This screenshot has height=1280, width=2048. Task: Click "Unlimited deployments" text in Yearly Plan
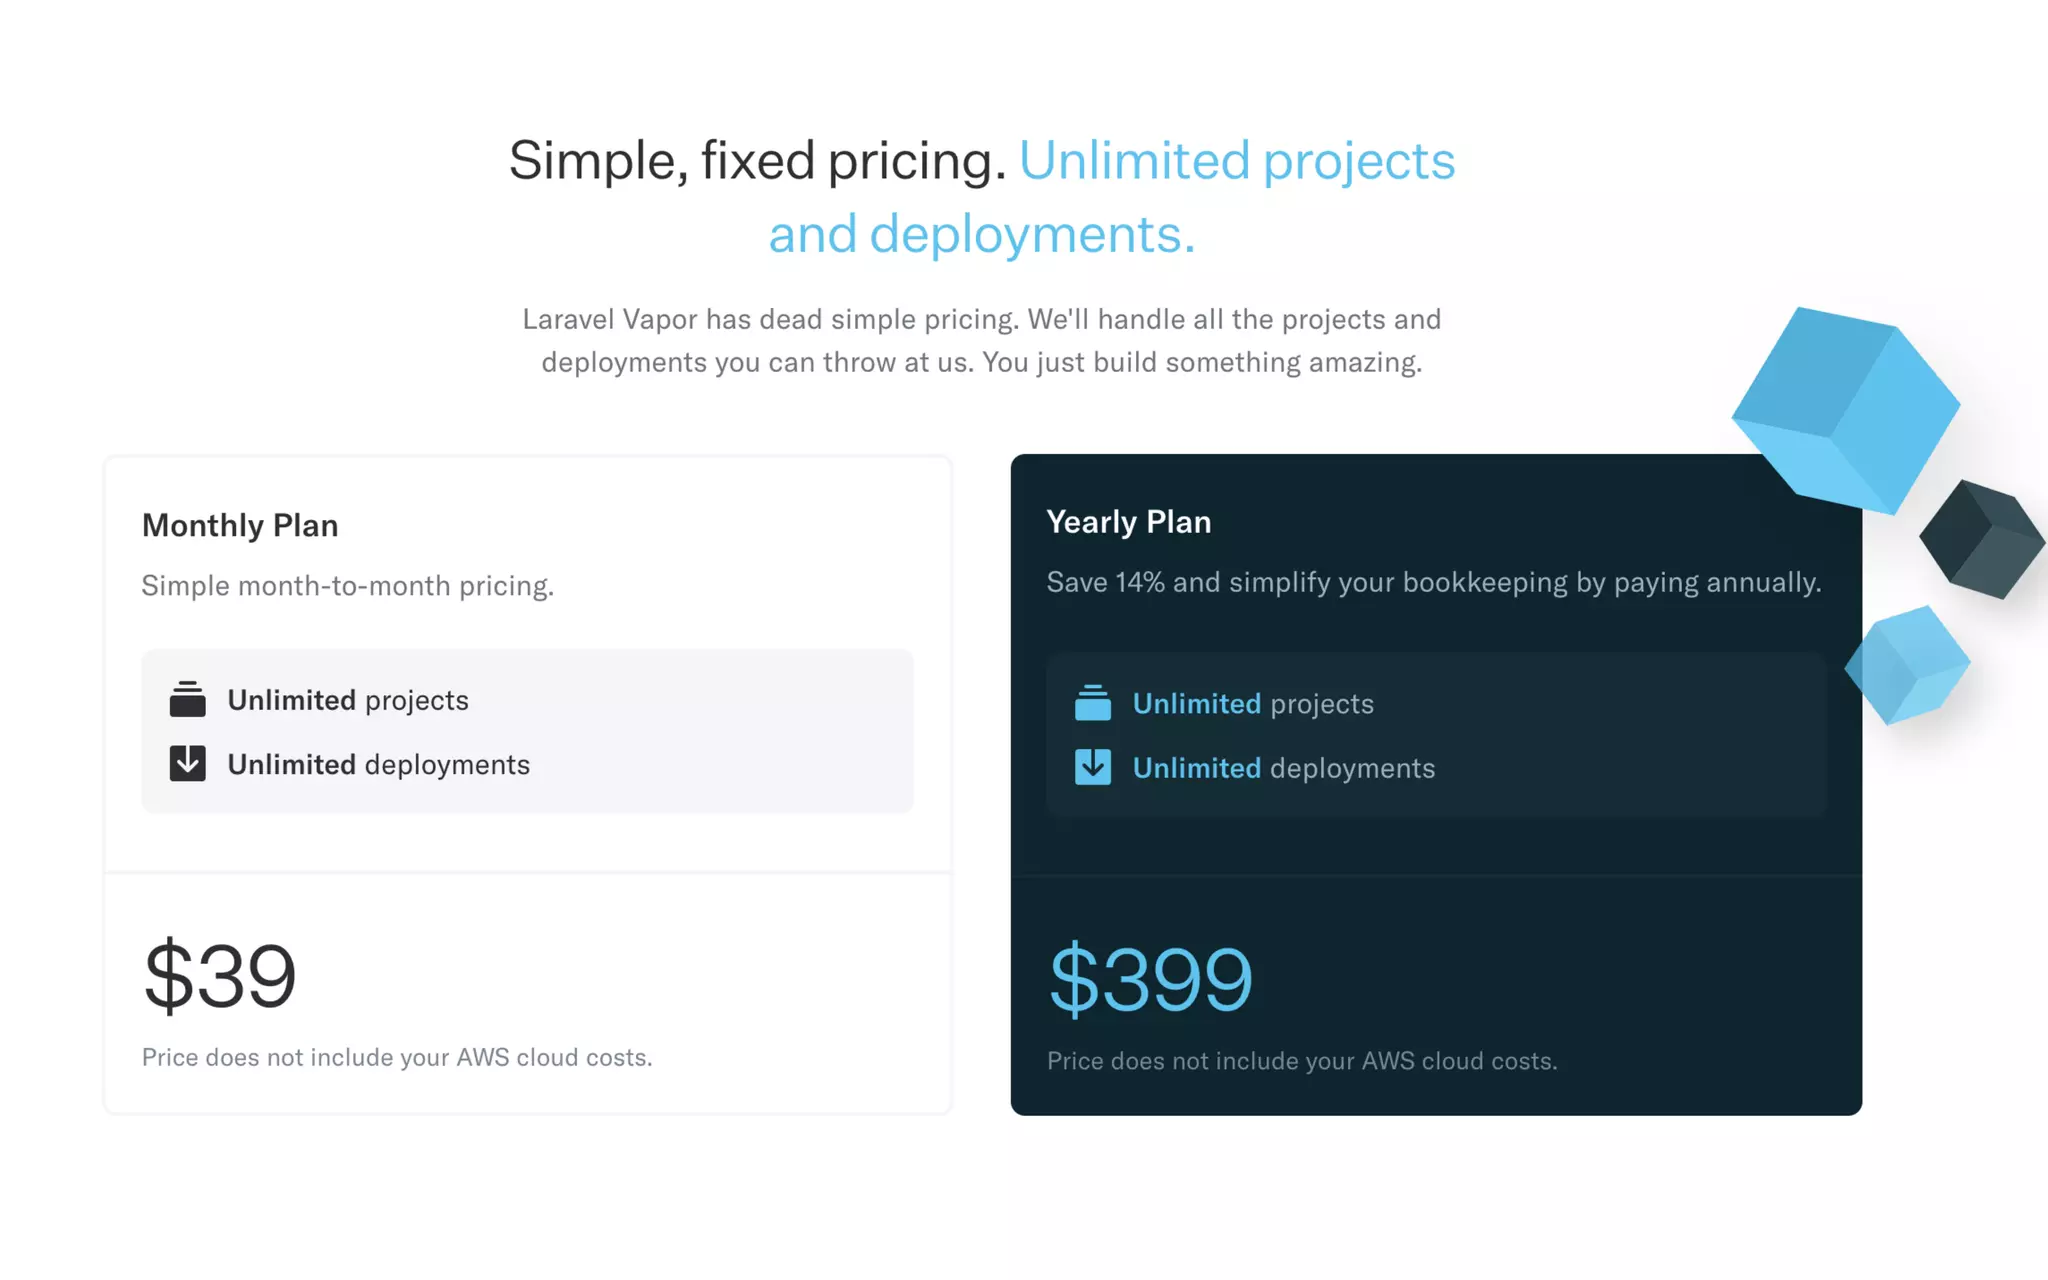click(1284, 768)
